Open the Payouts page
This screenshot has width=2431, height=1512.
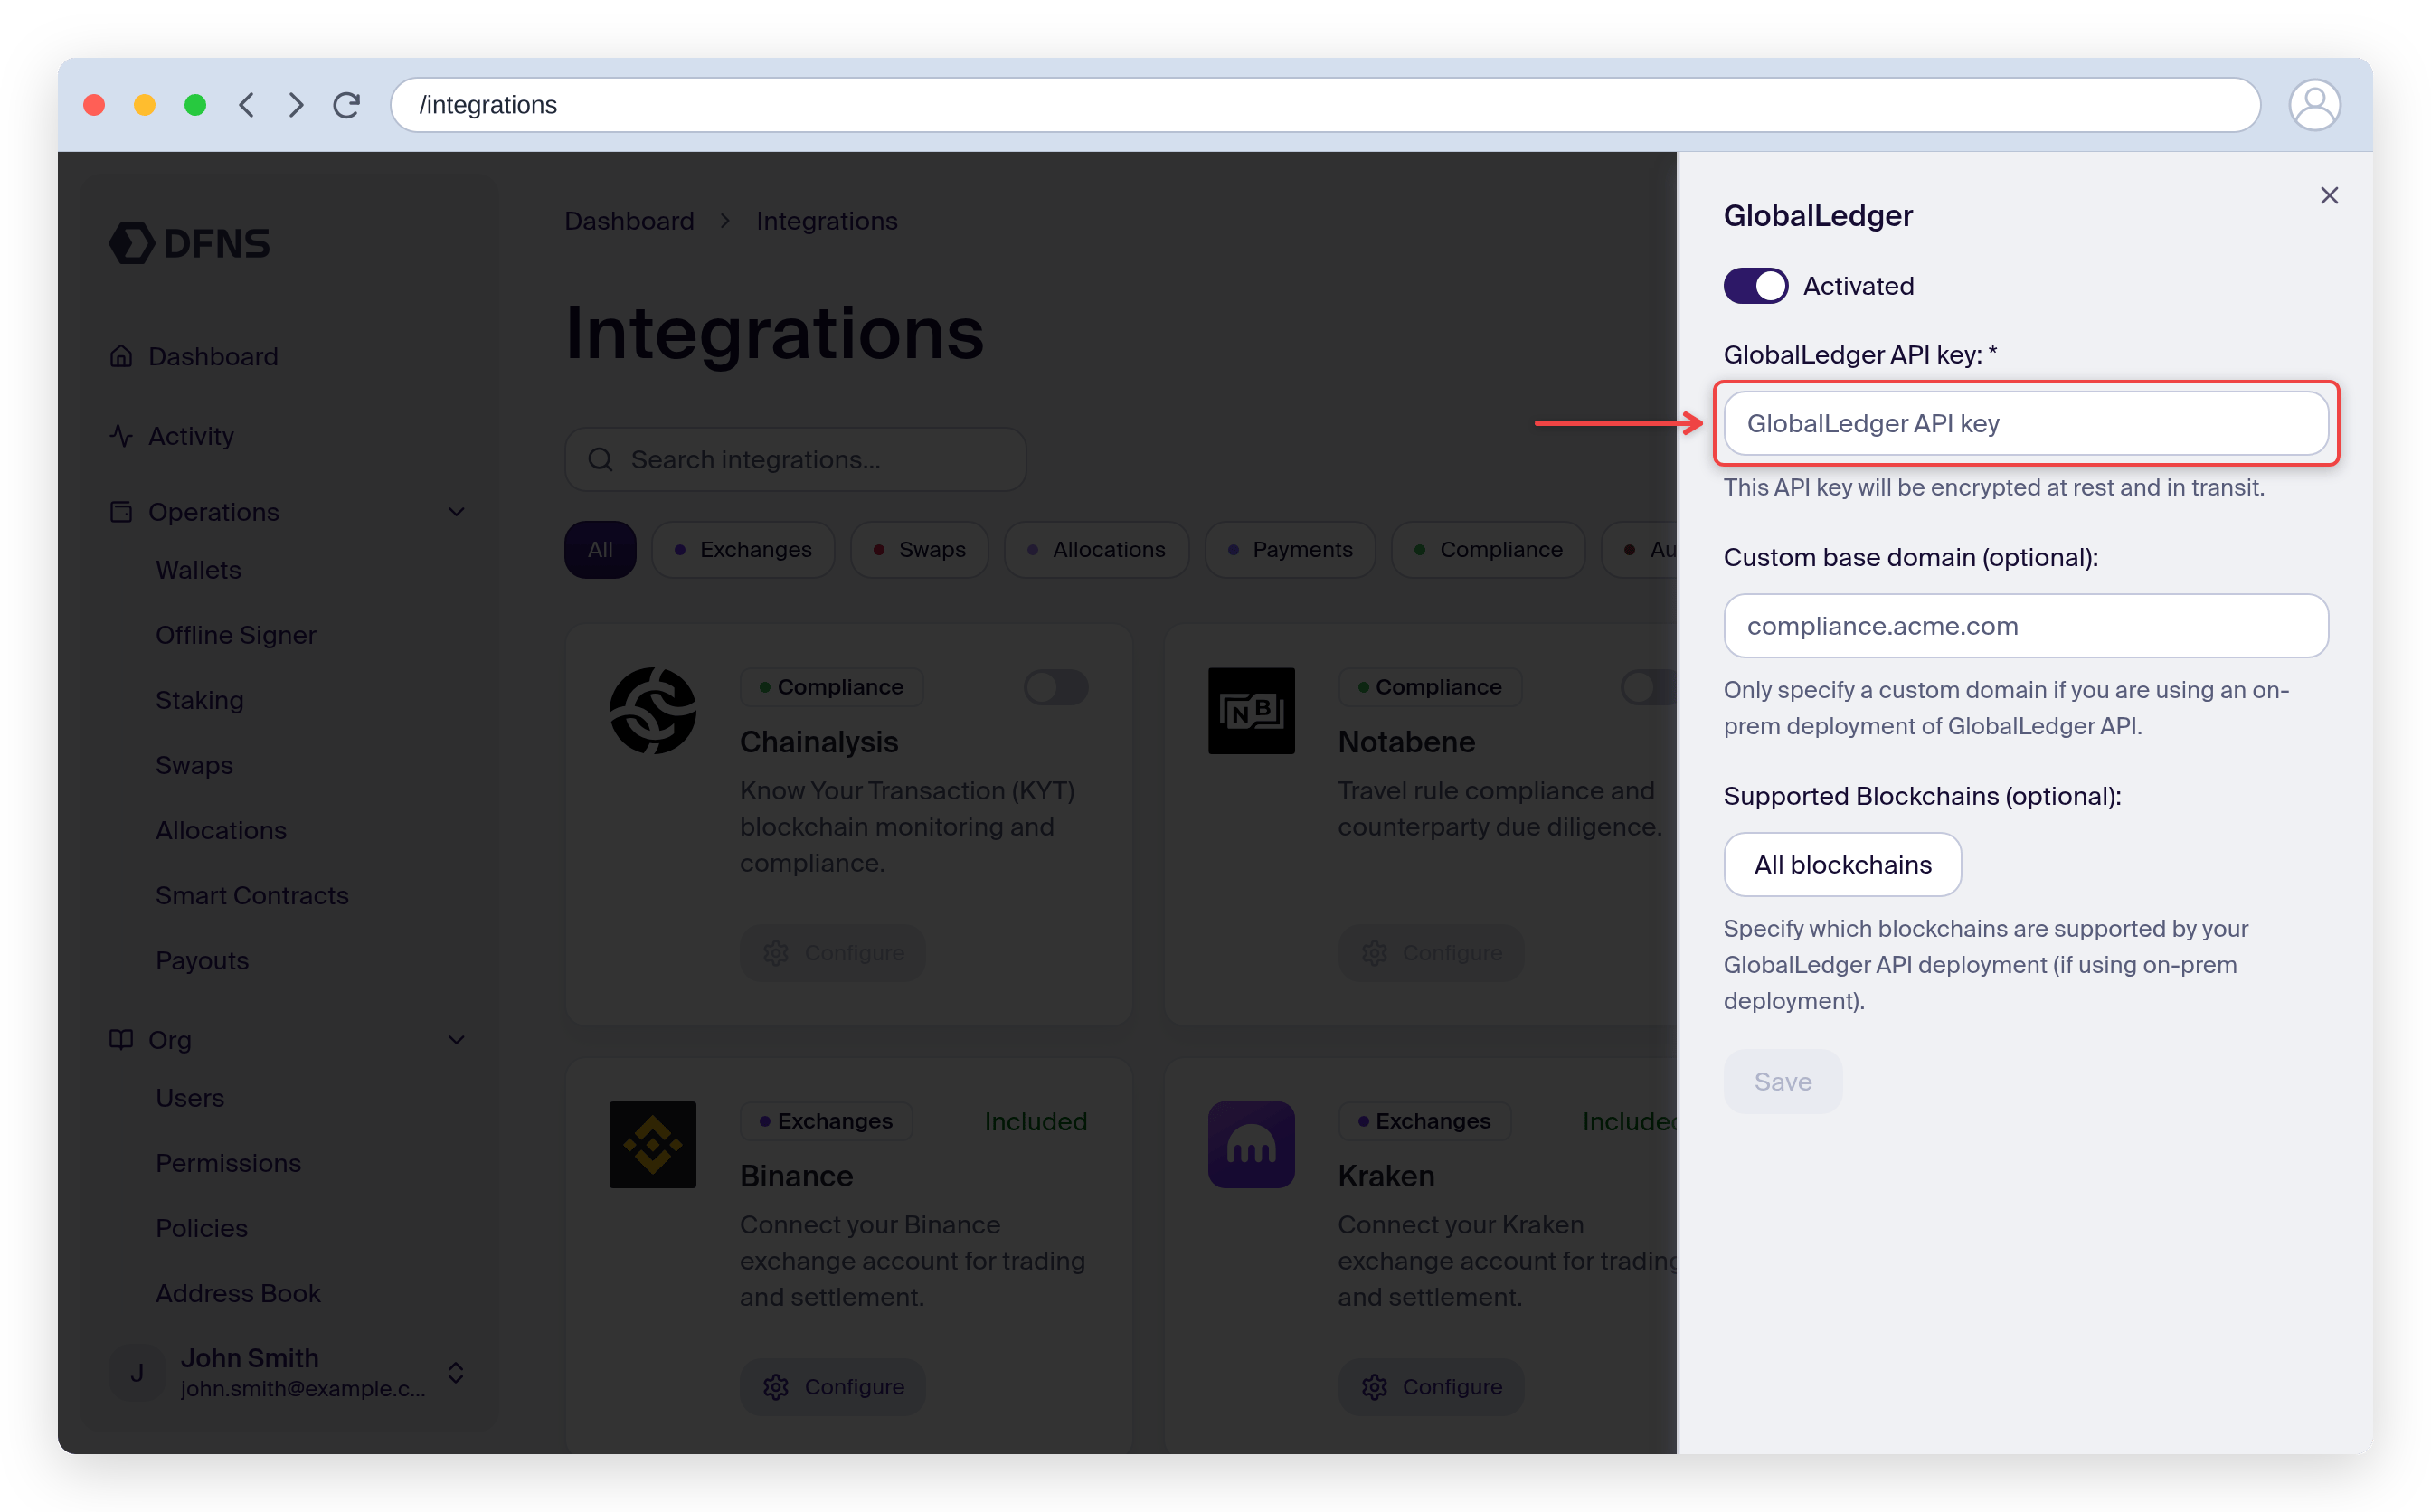(x=202, y=960)
